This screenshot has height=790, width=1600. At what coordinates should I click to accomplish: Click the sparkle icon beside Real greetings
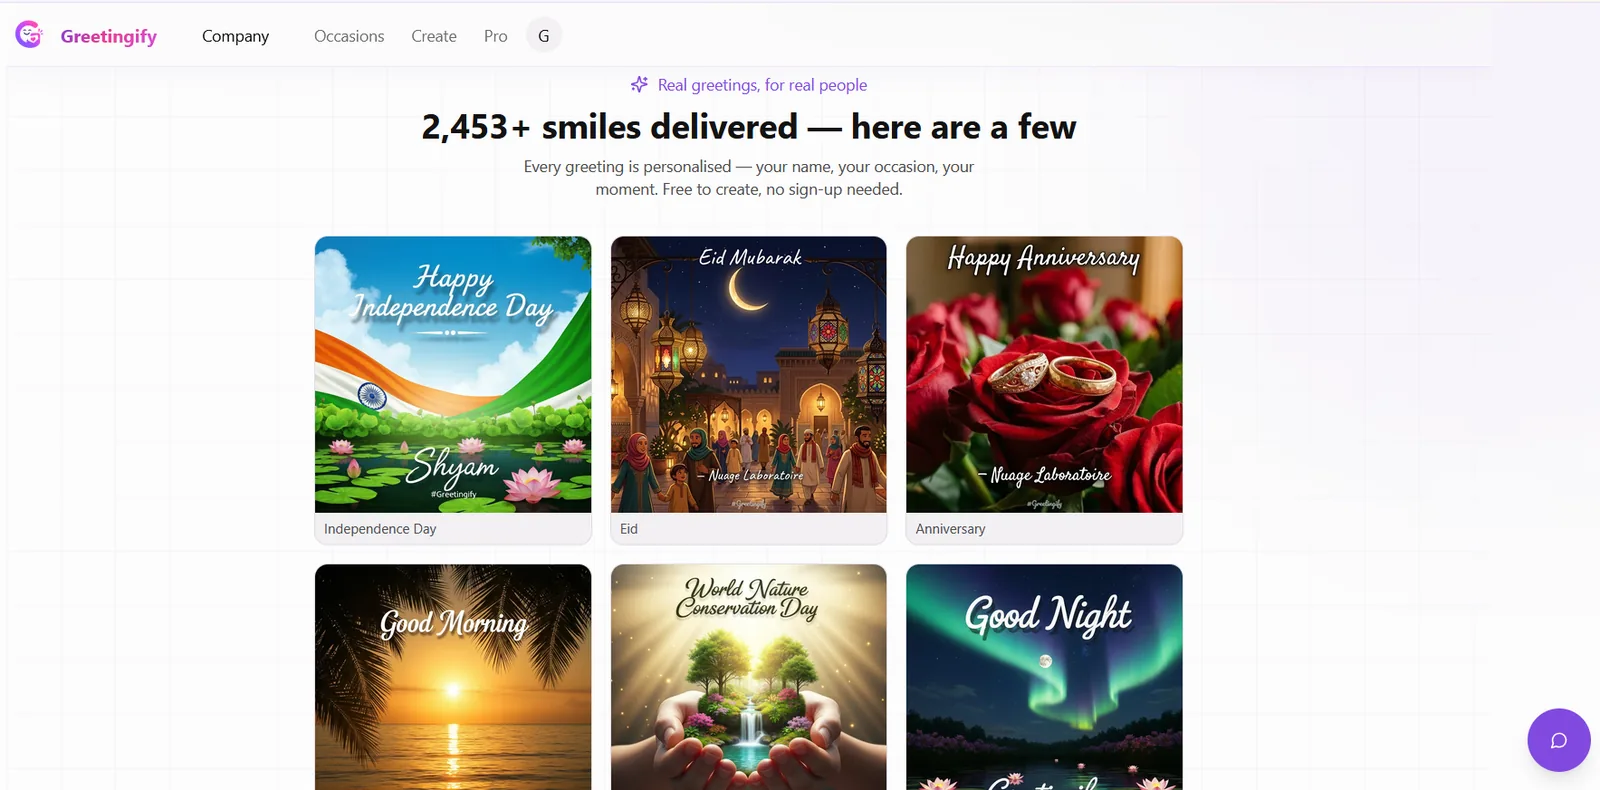point(639,85)
